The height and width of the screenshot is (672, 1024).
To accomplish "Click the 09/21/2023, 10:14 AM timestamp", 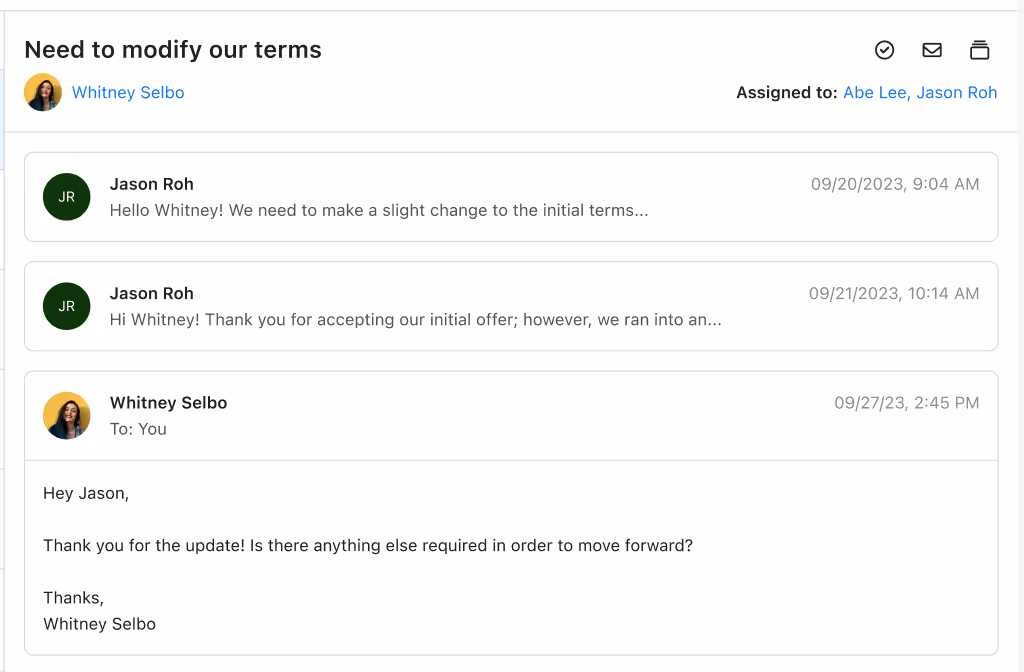I will pos(894,294).
